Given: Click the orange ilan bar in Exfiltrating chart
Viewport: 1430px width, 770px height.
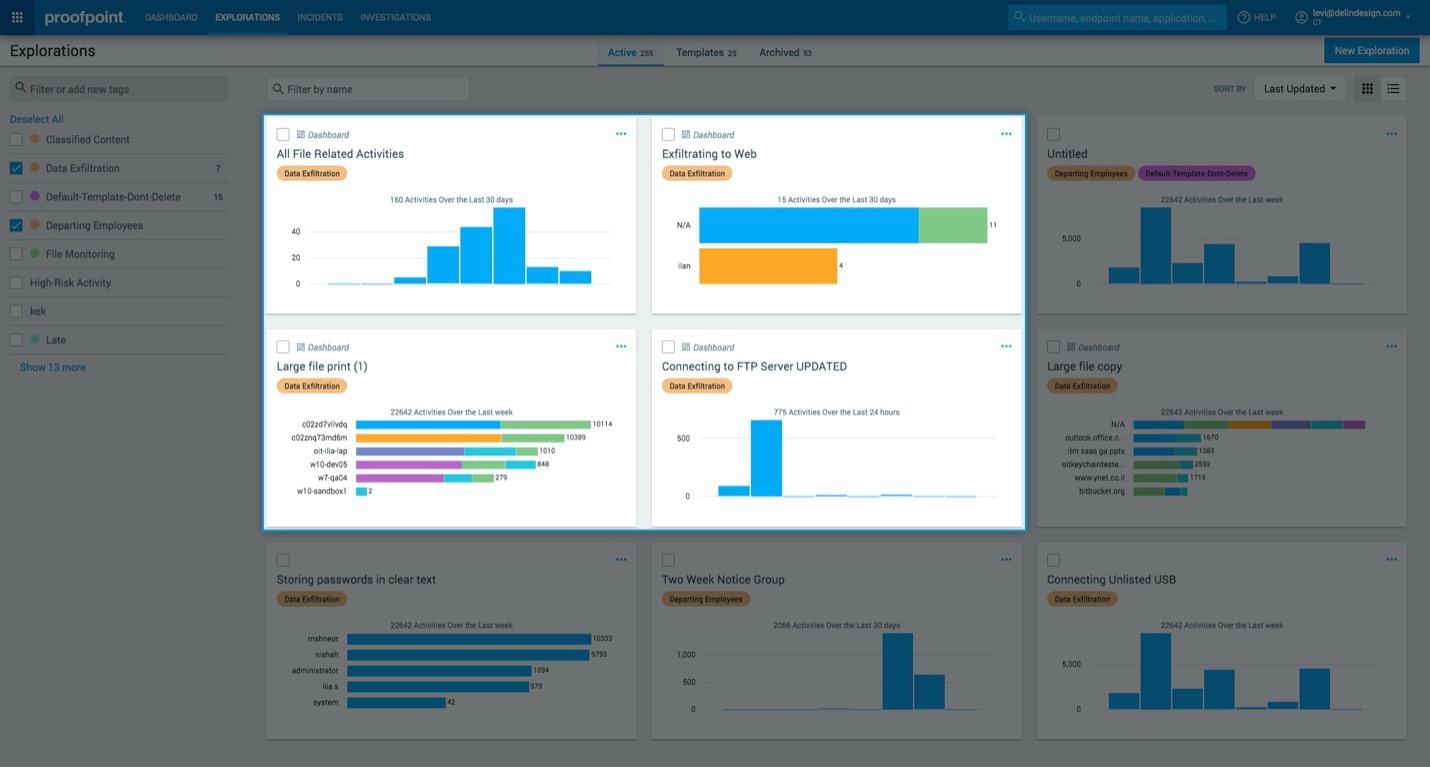Looking at the screenshot, I should (x=768, y=266).
